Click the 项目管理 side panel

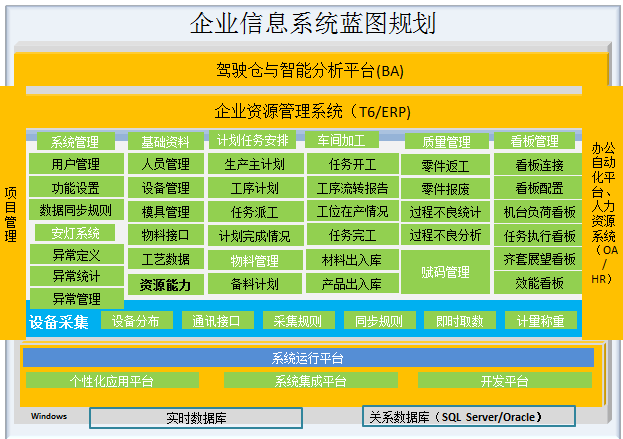coord(11,214)
